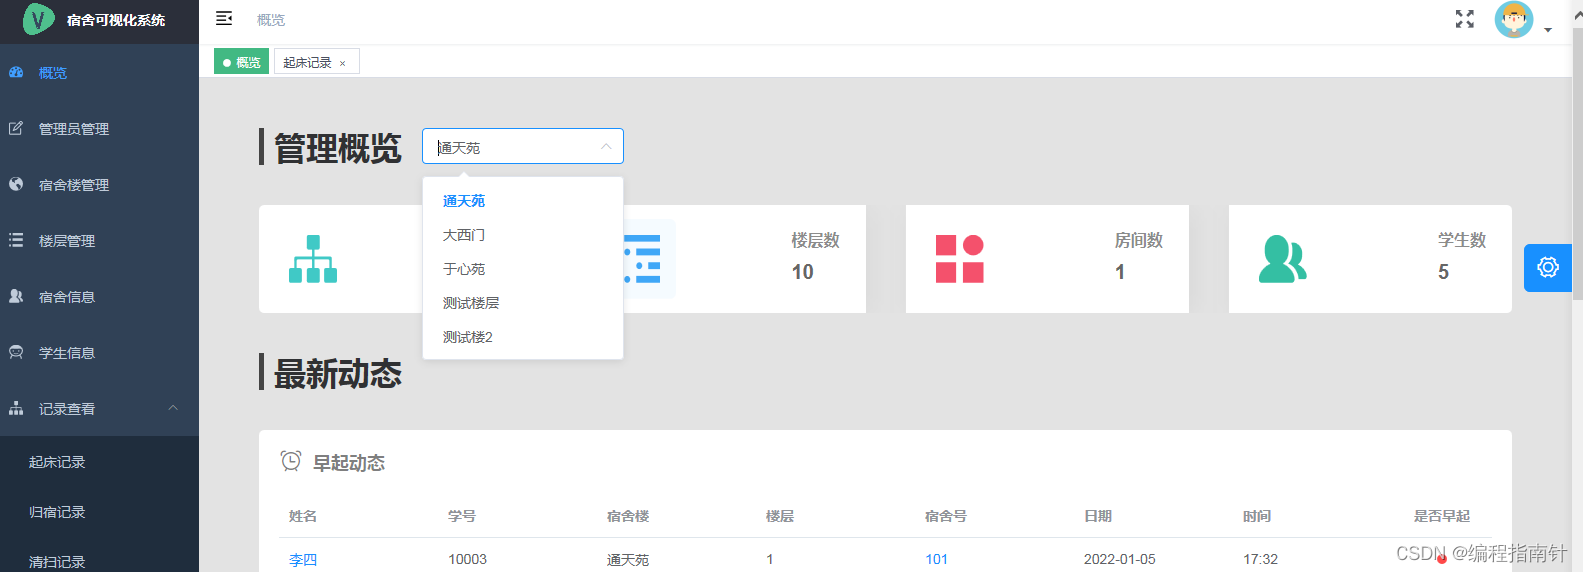
Task: Collapse sidebar with the hamburger icon
Action: [x=224, y=19]
